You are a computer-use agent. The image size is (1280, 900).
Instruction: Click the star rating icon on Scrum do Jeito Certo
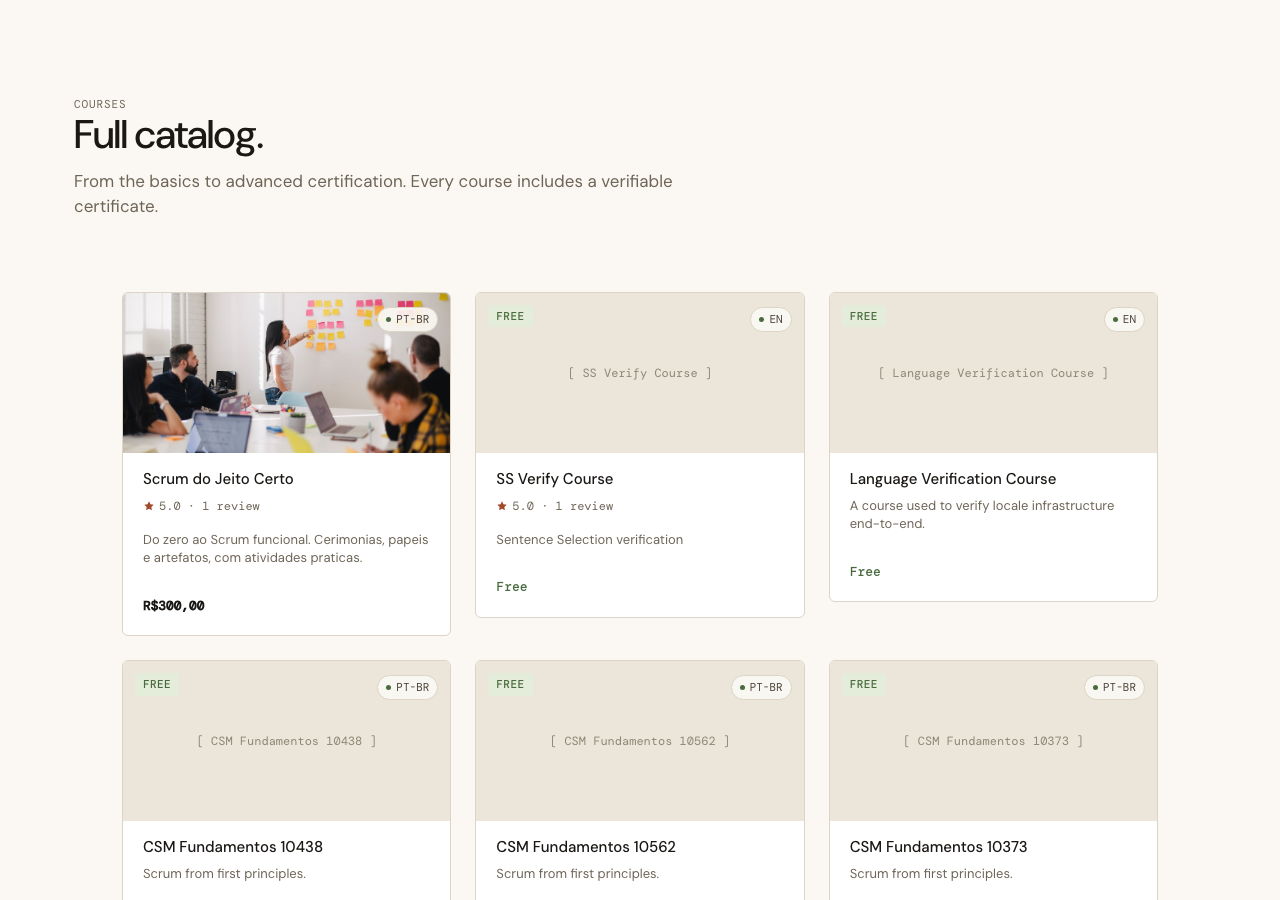click(x=149, y=506)
